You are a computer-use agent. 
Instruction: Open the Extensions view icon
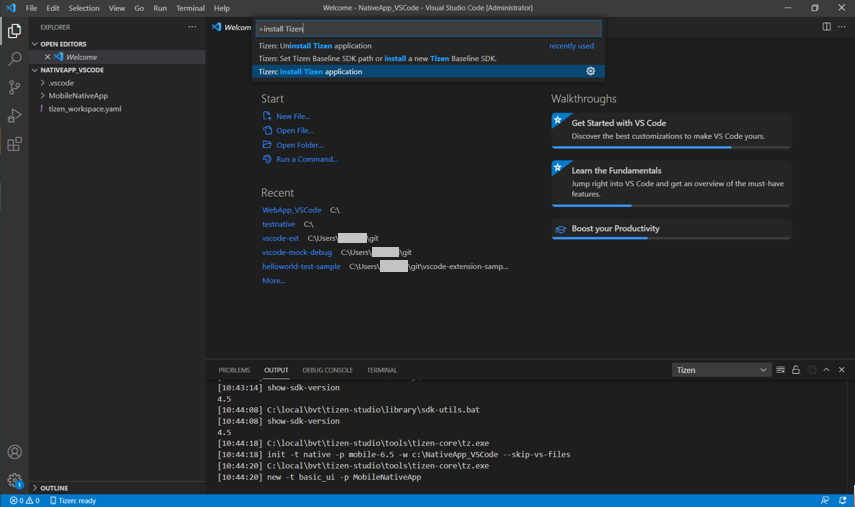click(14, 145)
